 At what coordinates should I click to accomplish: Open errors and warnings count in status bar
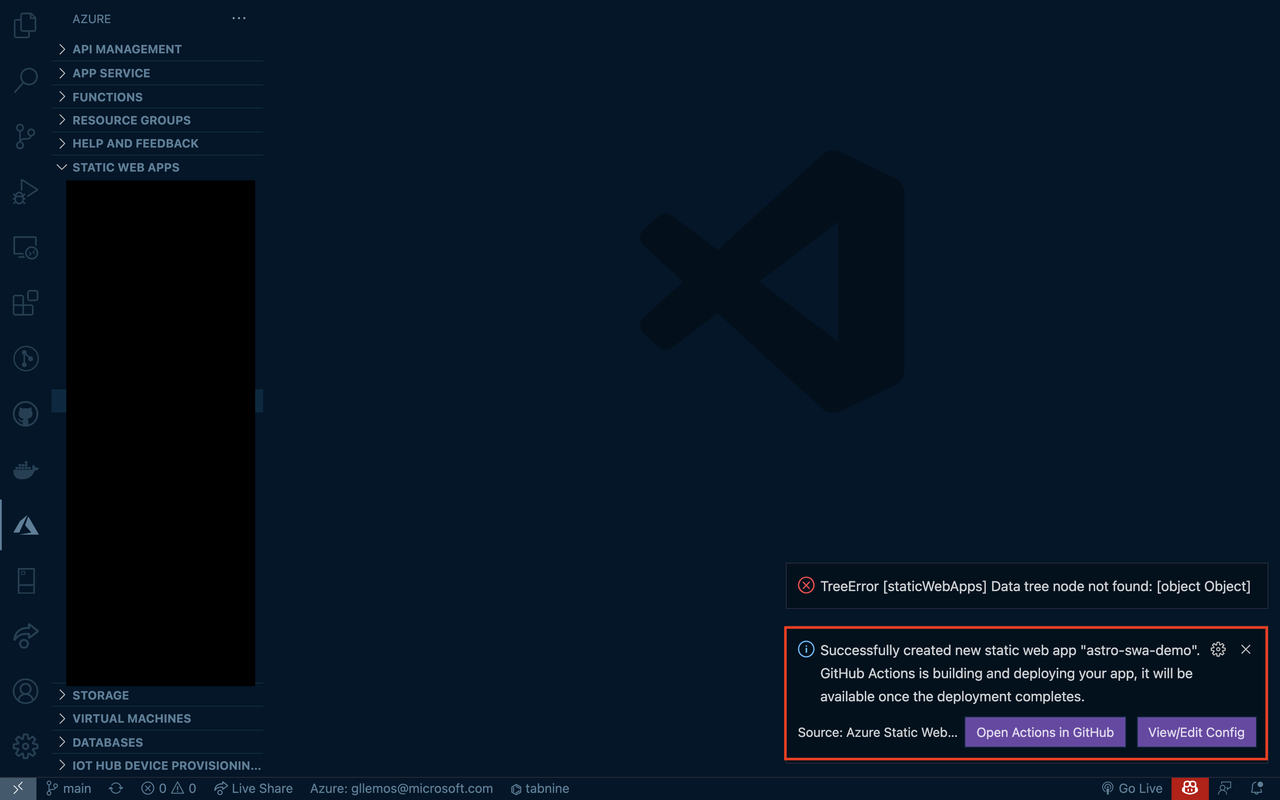(x=168, y=788)
